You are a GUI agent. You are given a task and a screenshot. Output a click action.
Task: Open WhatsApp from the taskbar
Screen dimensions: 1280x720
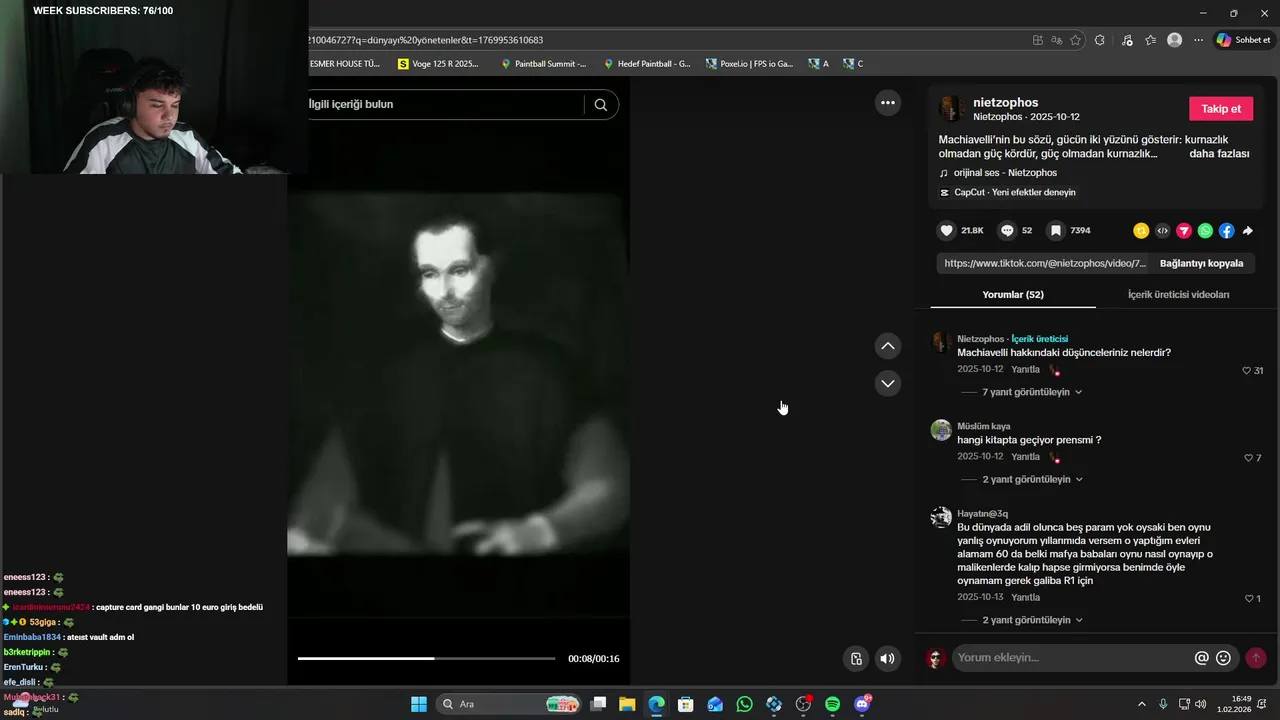click(x=744, y=704)
